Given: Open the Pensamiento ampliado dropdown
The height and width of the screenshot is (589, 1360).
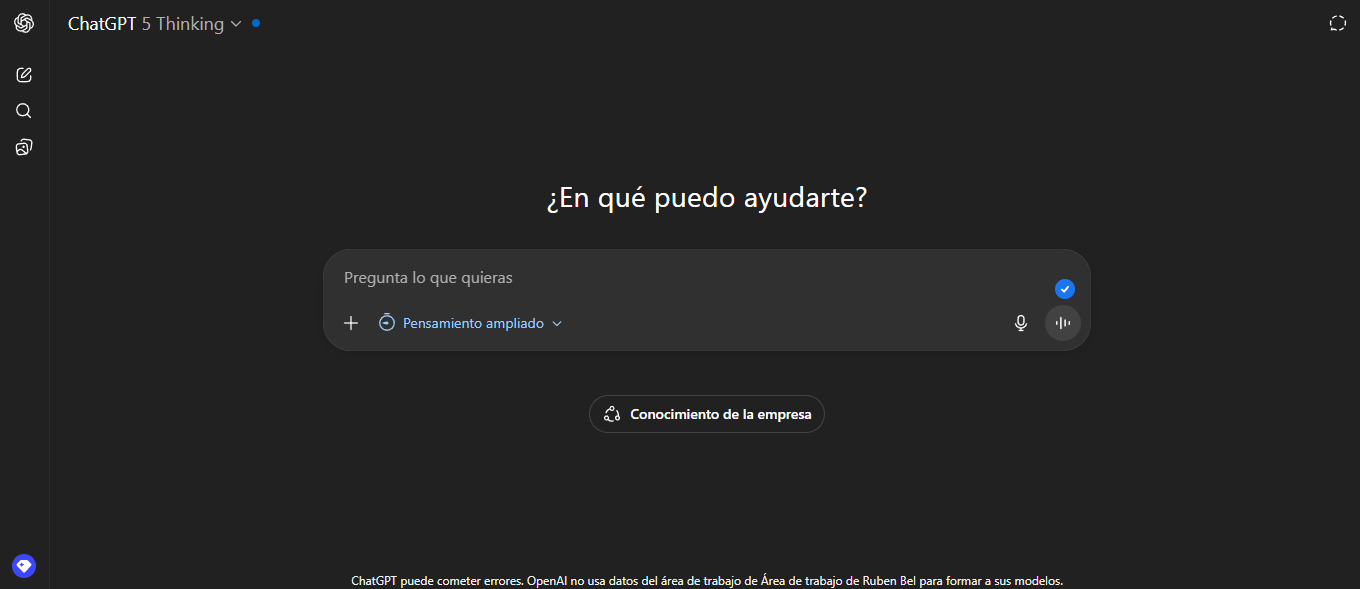Looking at the screenshot, I should (x=472, y=323).
